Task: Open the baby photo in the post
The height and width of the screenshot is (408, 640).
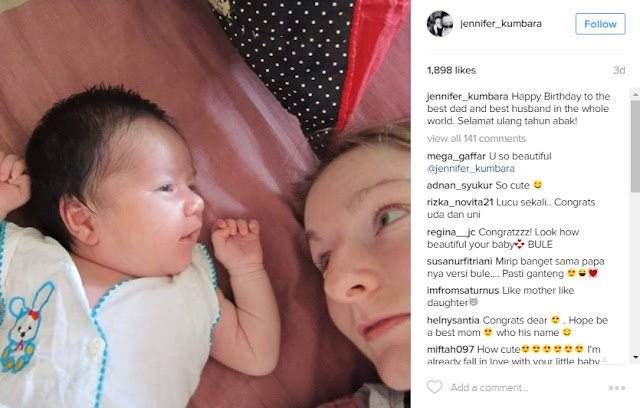Action: (205, 204)
